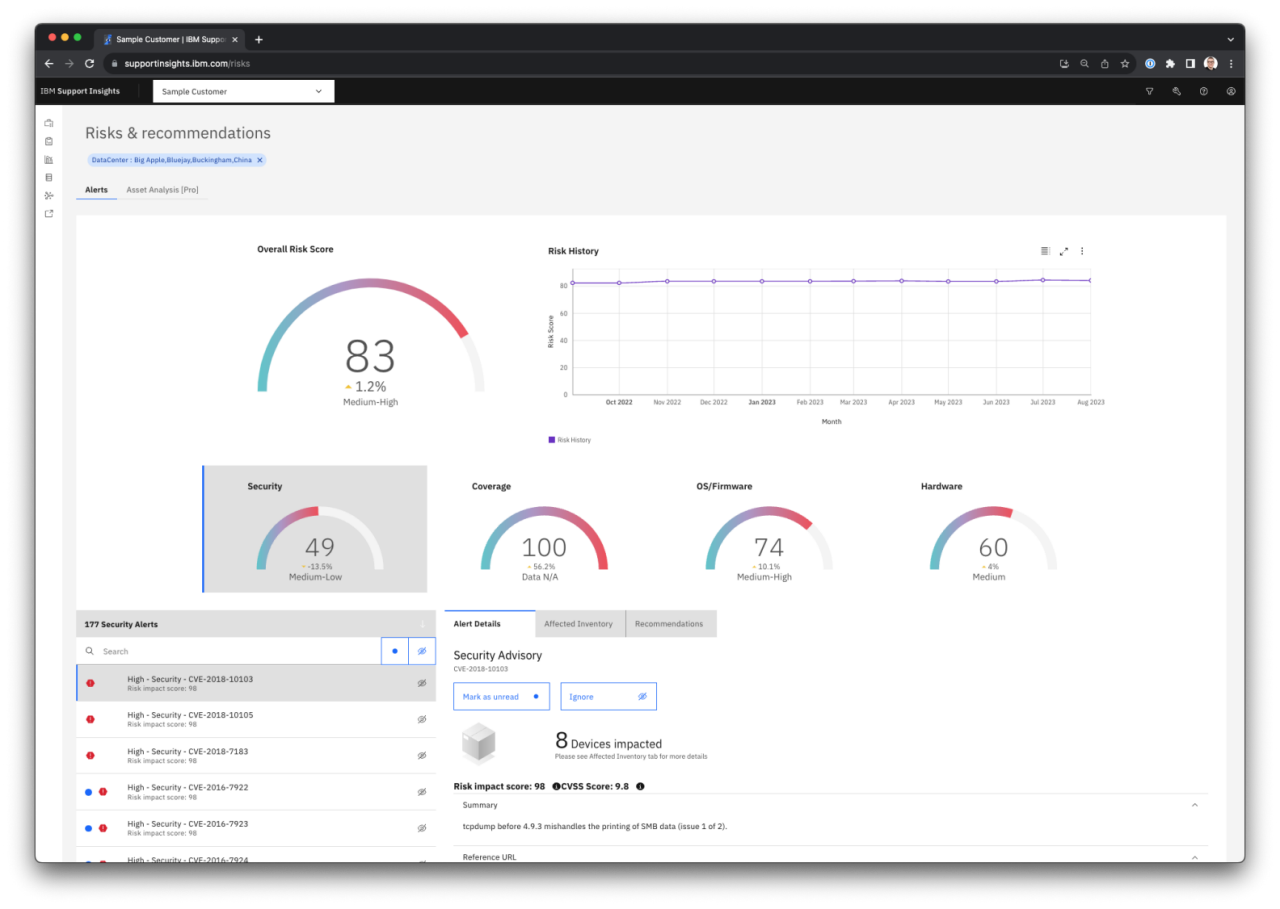Open the user profile icon in the IBM header
This screenshot has width=1280, height=909.
[1231, 91]
